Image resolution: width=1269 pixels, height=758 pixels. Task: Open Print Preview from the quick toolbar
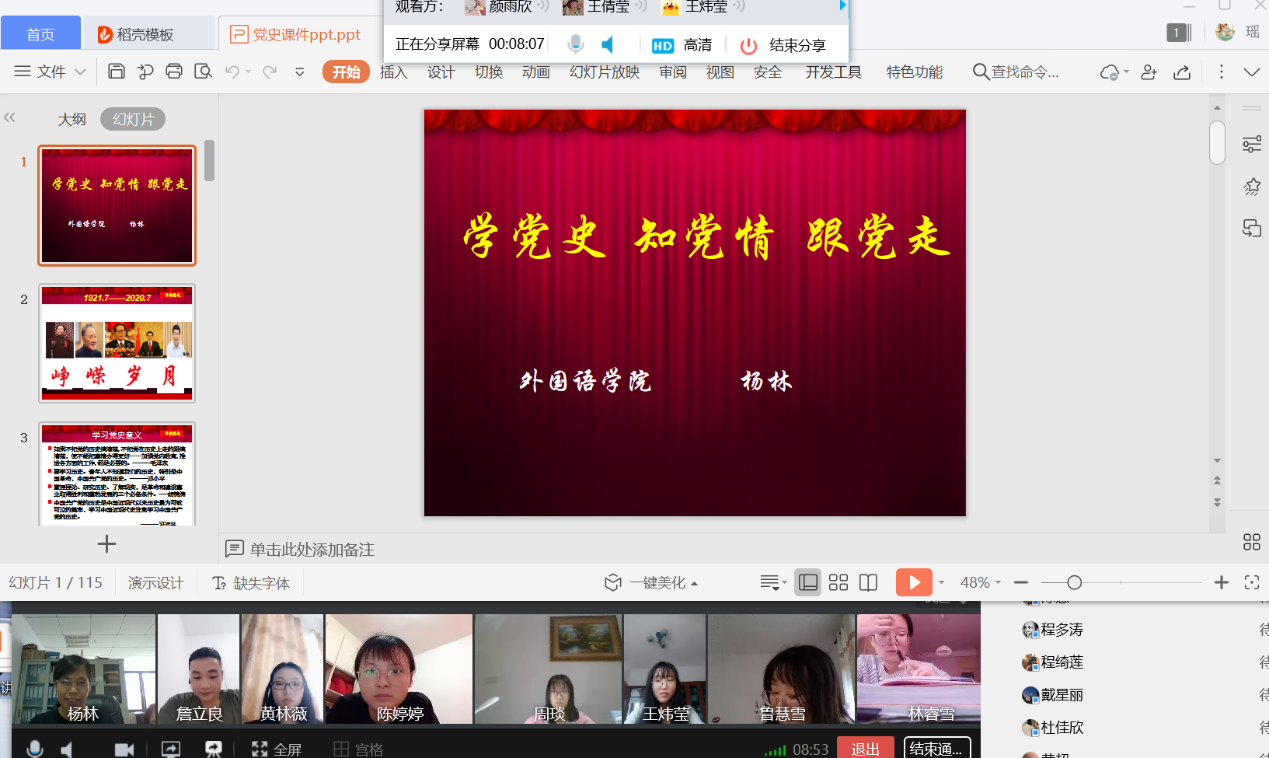pos(203,71)
